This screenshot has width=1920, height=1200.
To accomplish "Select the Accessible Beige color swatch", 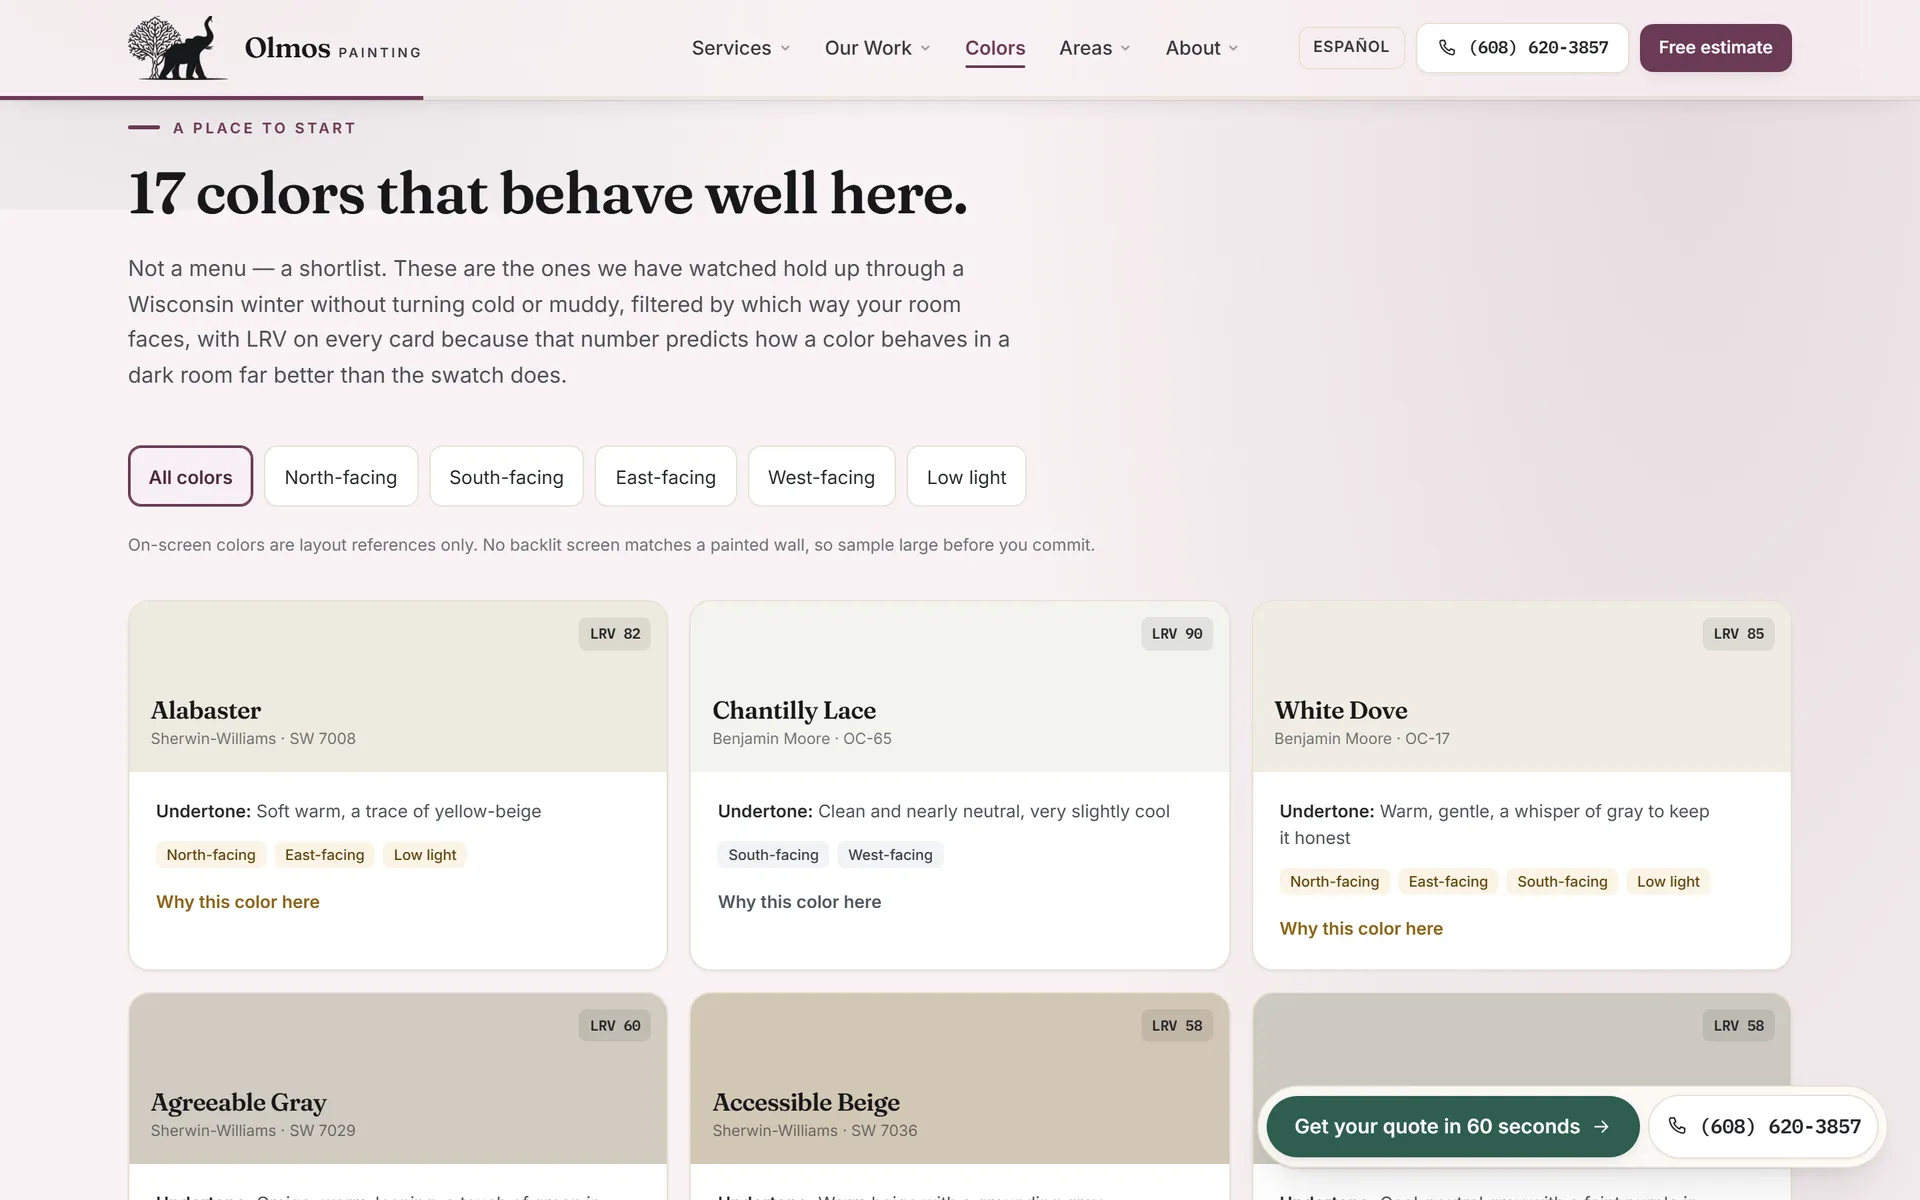I will click(959, 1078).
